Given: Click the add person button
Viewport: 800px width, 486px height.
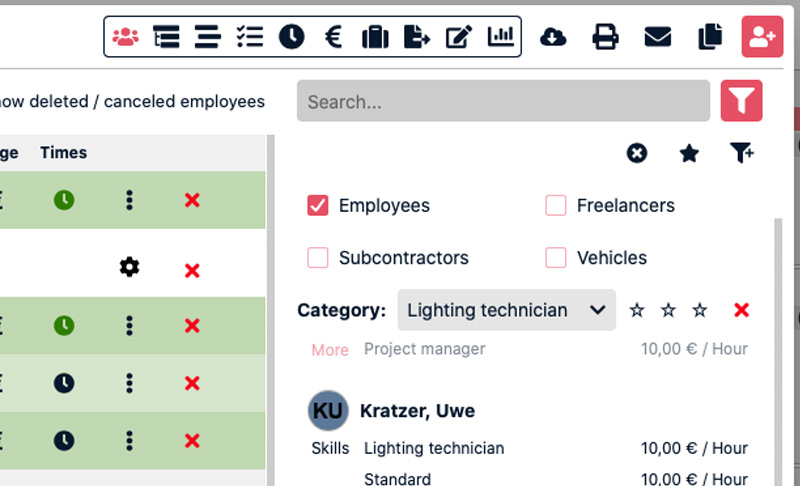Looking at the screenshot, I should click(x=762, y=37).
